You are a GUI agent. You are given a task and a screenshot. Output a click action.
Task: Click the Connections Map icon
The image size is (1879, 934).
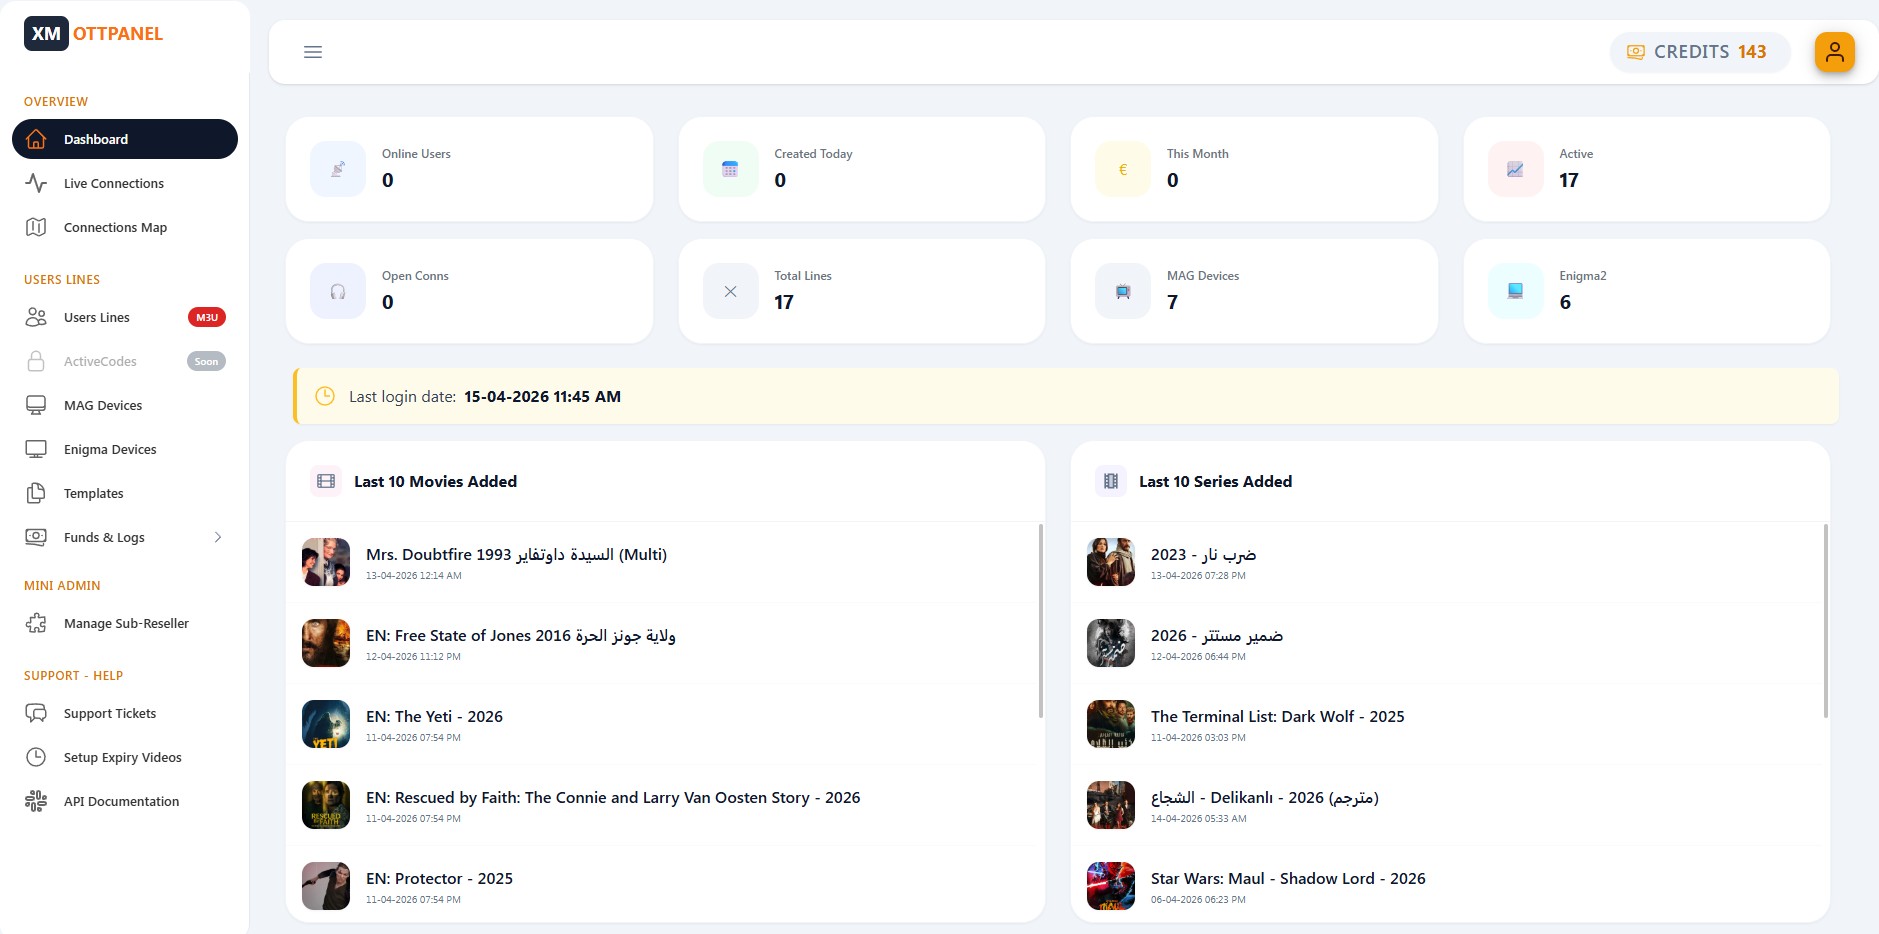click(36, 227)
